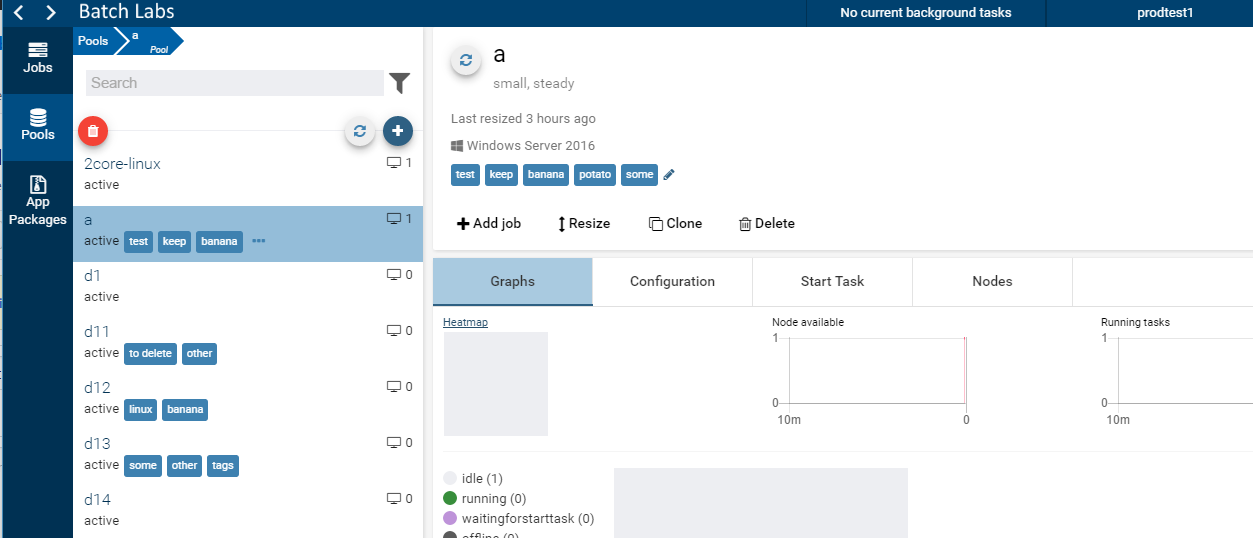Open the search filter funnel icon
Viewport: 1253px width, 538px height.
click(400, 83)
